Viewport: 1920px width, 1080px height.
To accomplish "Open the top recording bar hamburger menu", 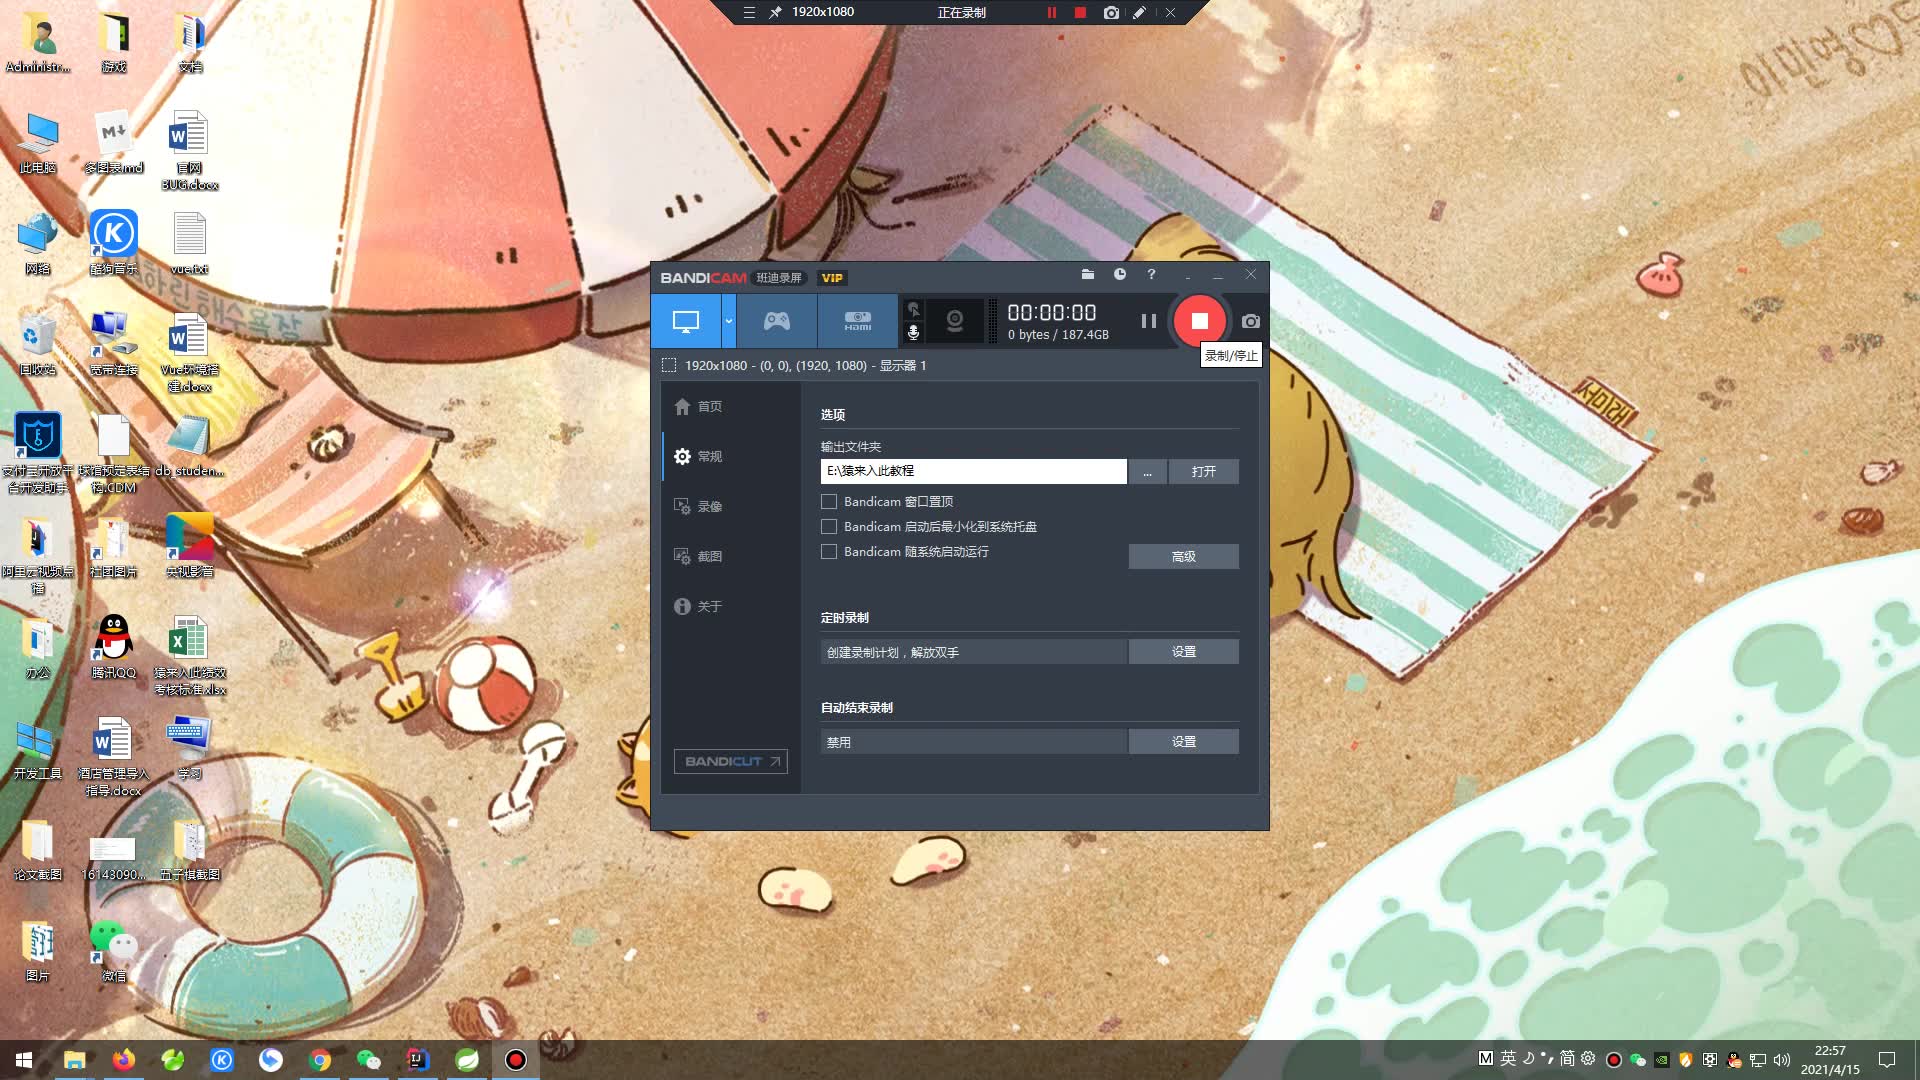I will [x=749, y=12].
